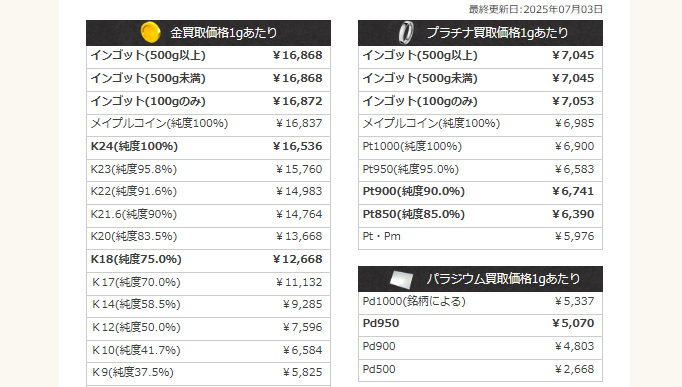Click the K14(純度58.5%) price row
The height and width of the screenshot is (387, 682).
point(208,305)
